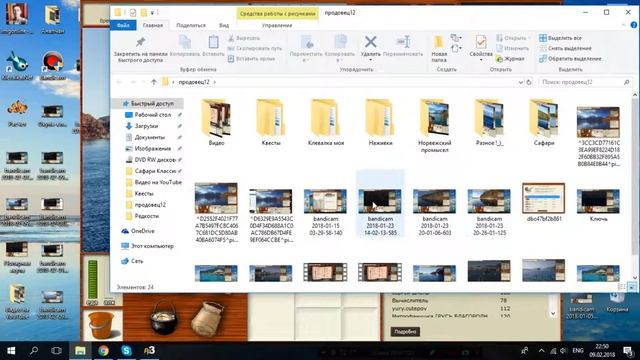Screen dimensions: 640x360
Task: Click the Copy icon in the Clipboard group
Action: coord(185,42)
